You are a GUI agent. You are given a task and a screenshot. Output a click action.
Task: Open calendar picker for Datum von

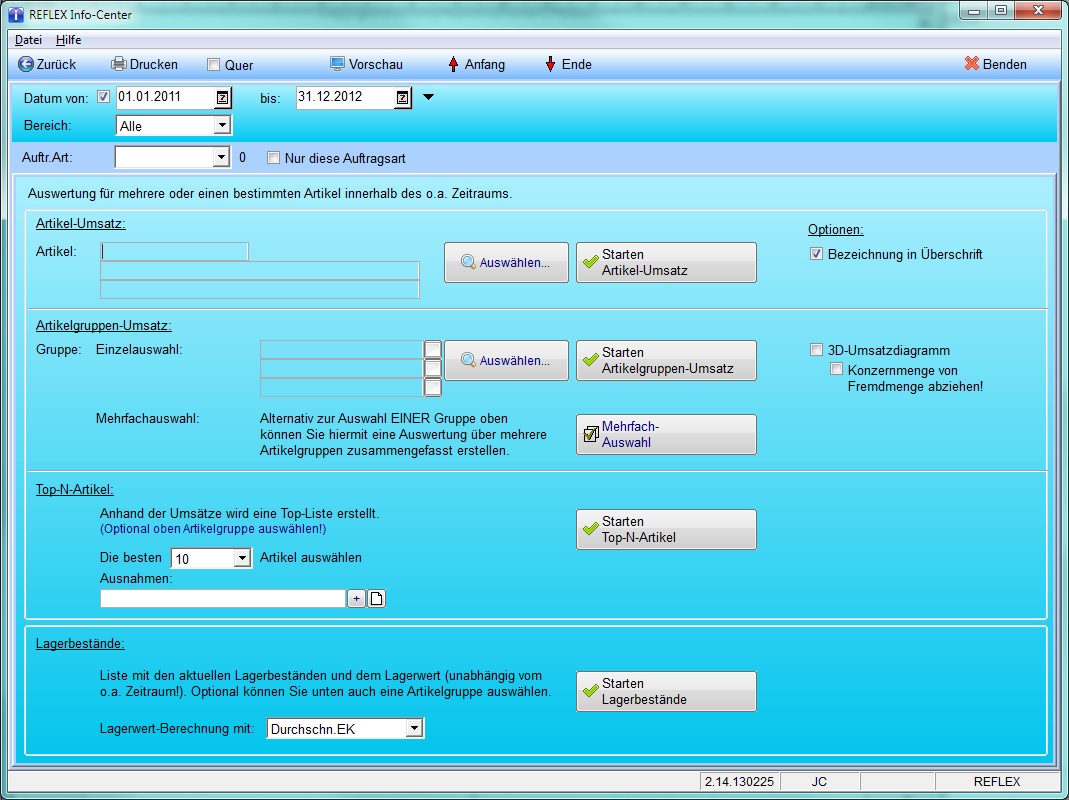tap(223, 98)
